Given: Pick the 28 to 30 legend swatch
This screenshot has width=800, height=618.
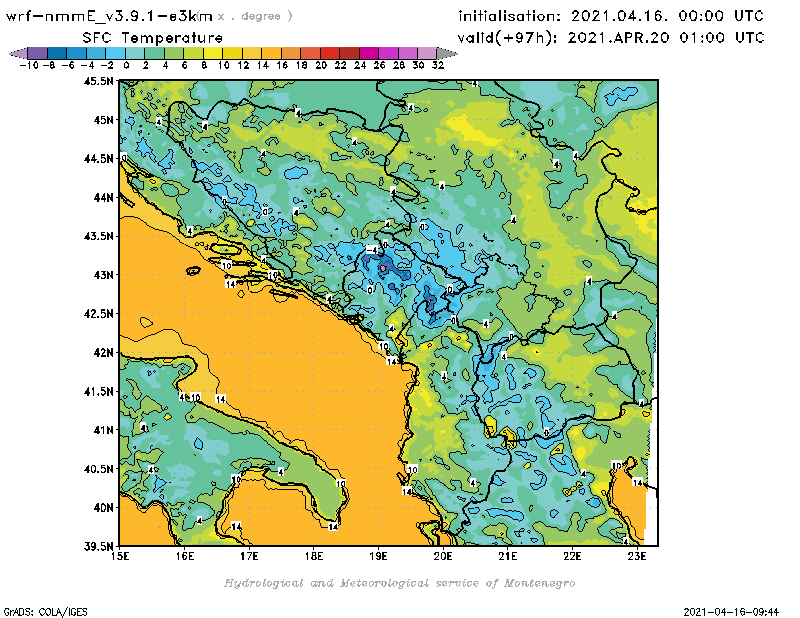Looking at the screenshot, I should (x=407, y=53).
